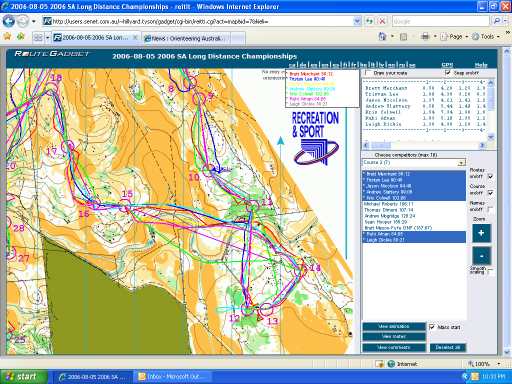This screenshot has width=512, height=384.
Task: Click the Print icon in the toolbar
Action: click(x=425, y=37)
